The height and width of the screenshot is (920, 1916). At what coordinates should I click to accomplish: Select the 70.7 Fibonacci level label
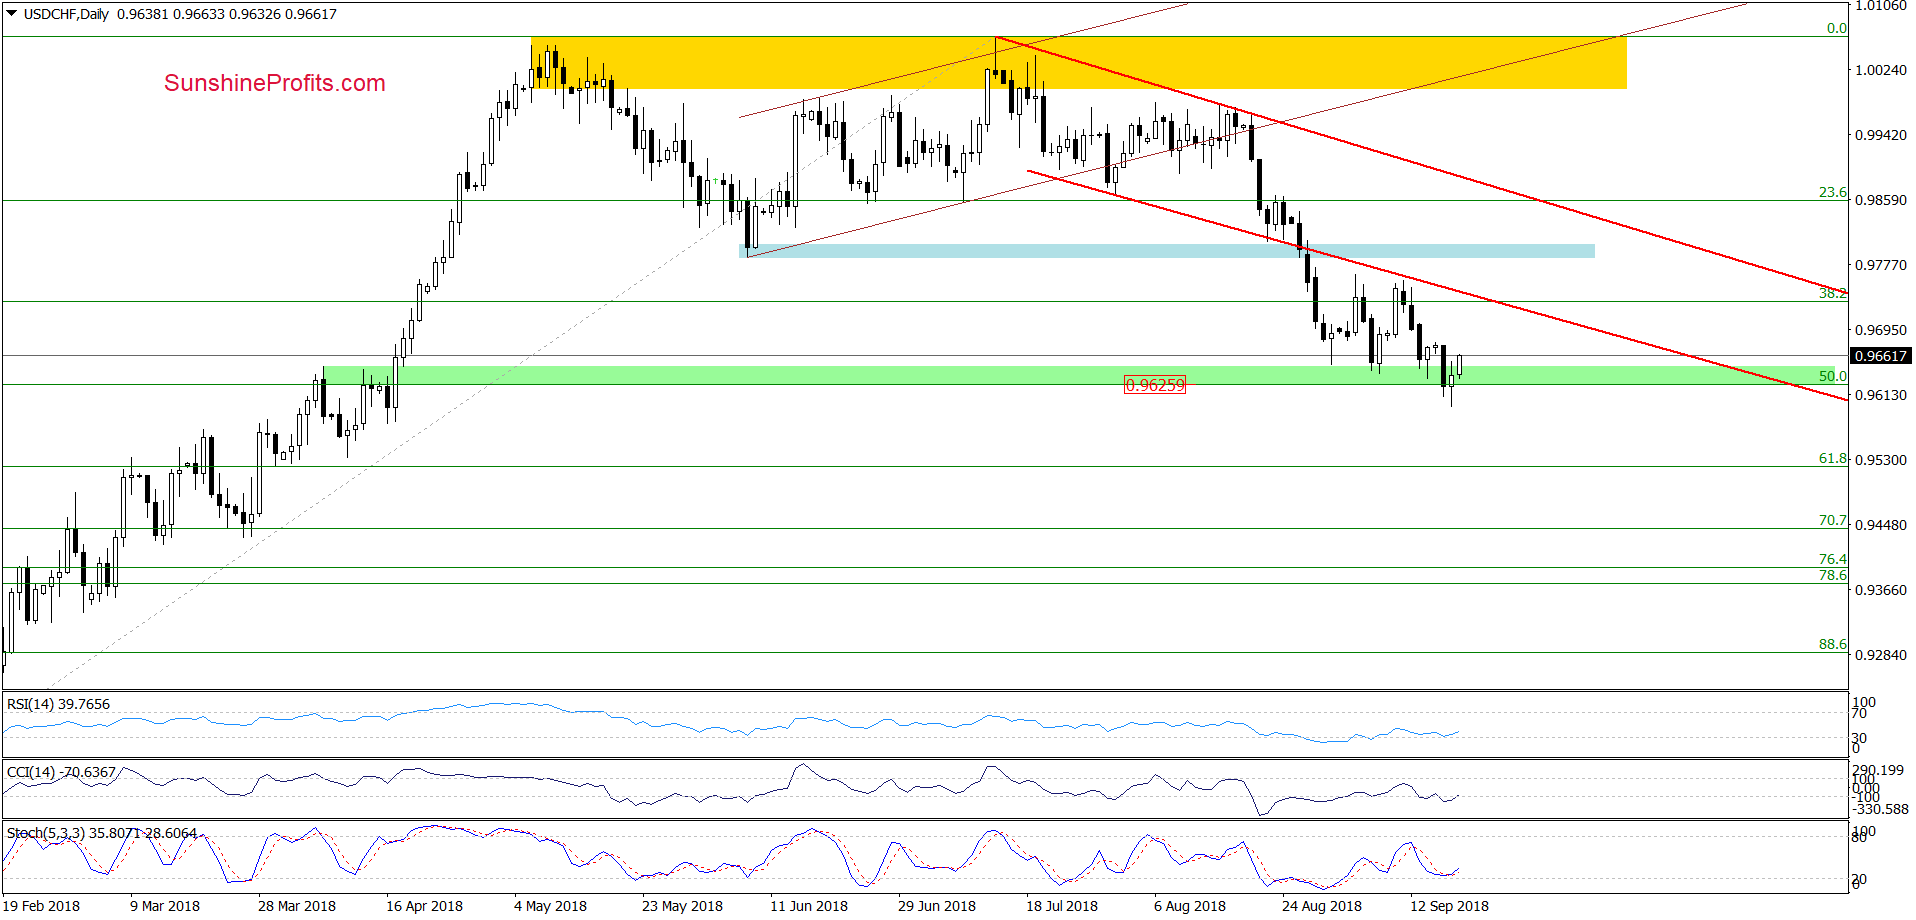click(1832, 520)
